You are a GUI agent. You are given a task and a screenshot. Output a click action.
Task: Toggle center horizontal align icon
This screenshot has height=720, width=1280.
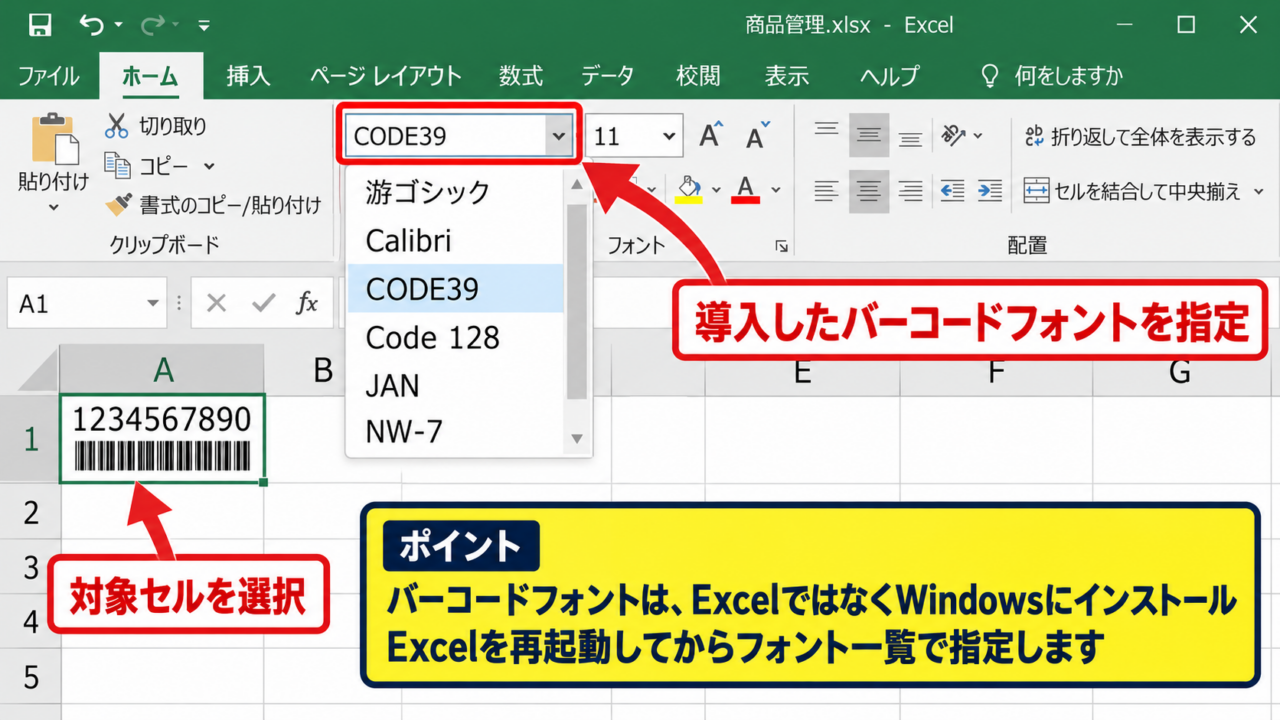point(869,190)
